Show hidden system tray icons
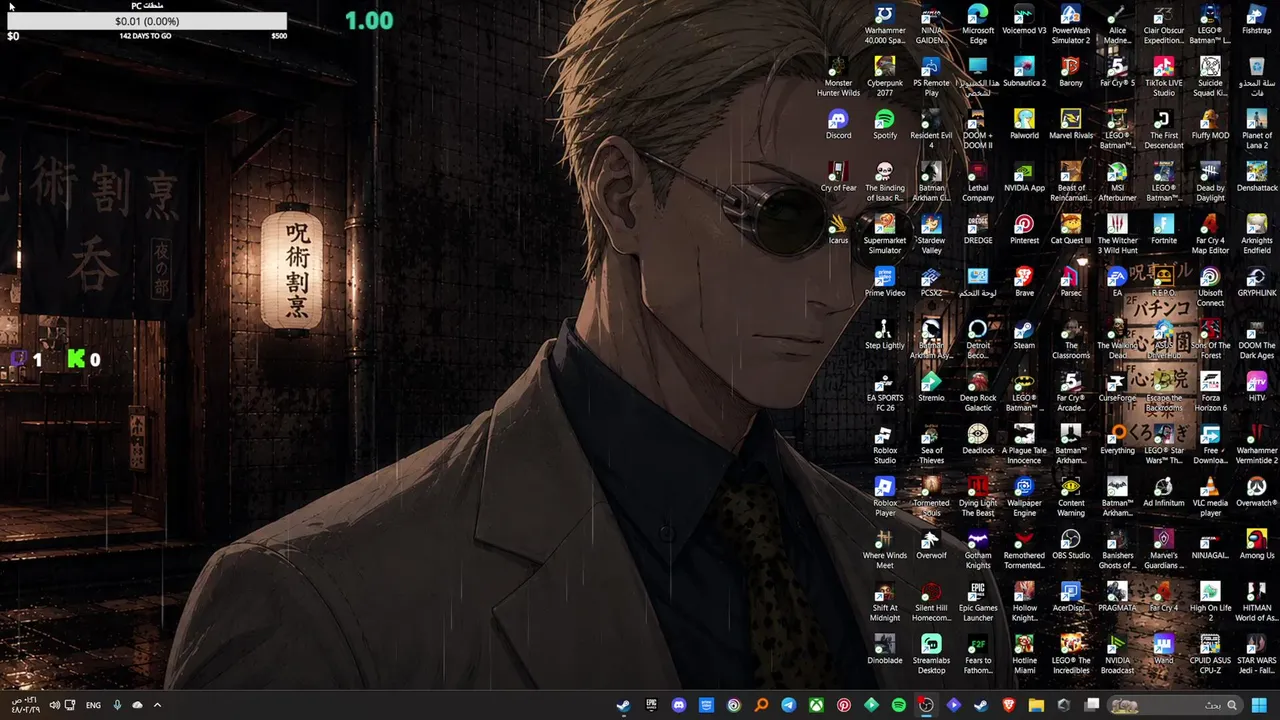This screenshot has width=1280, height=720. pyautogui.click(x=157, y=705)
